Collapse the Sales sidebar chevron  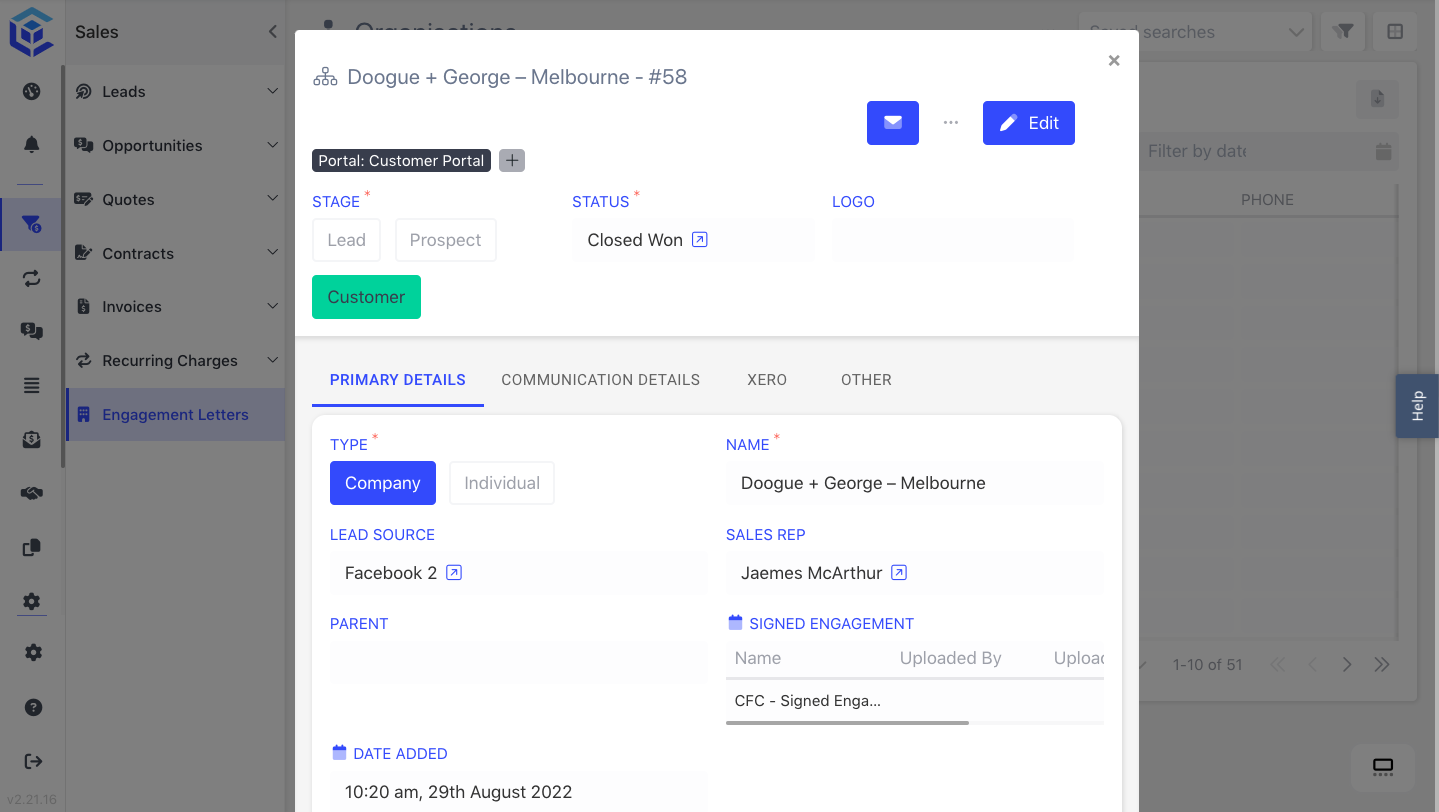tap(273, 32)
